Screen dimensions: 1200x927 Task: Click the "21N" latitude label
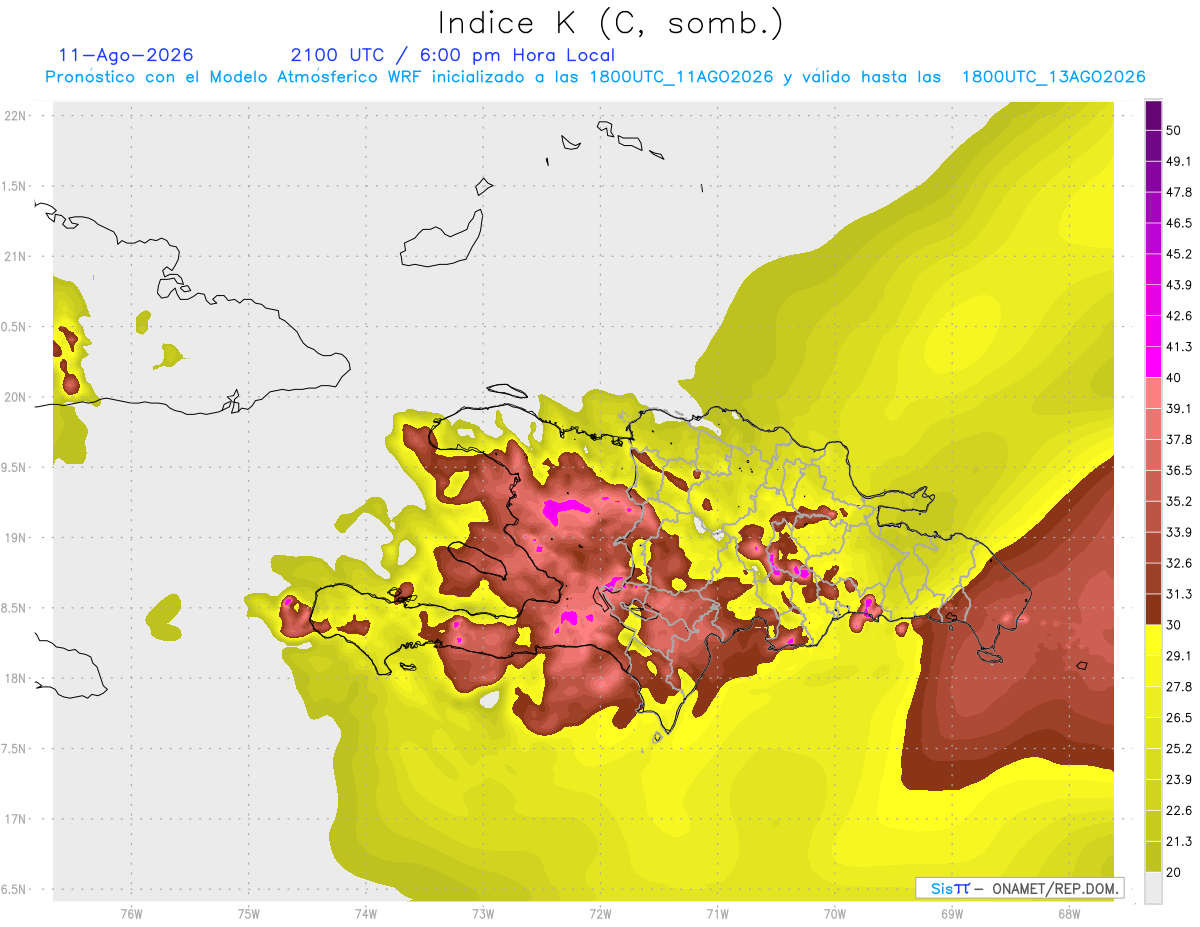coord(17,256)
